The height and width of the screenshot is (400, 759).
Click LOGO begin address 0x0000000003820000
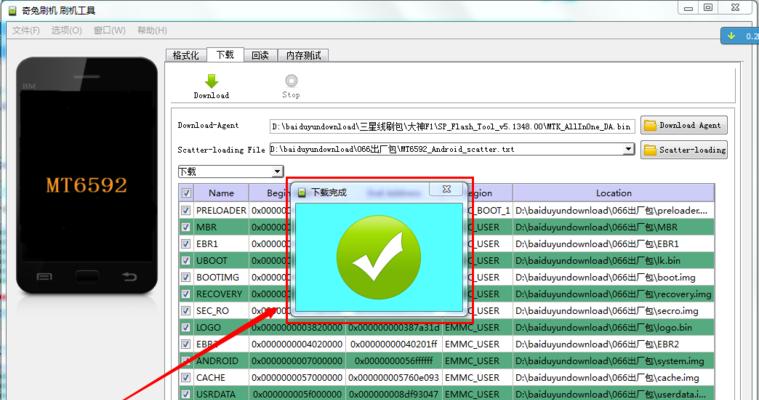coord(297,327)
